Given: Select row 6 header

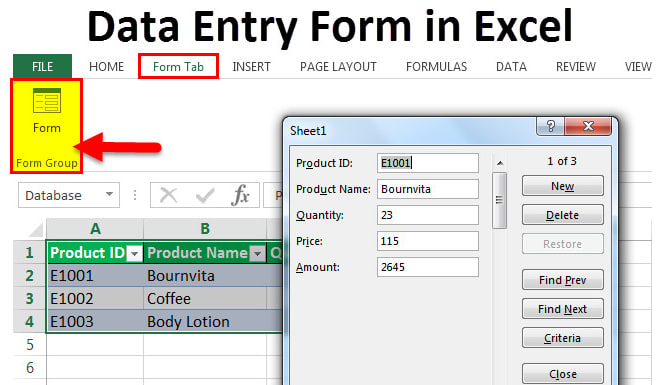Looking at the screenshot, I should pos(29,368).
